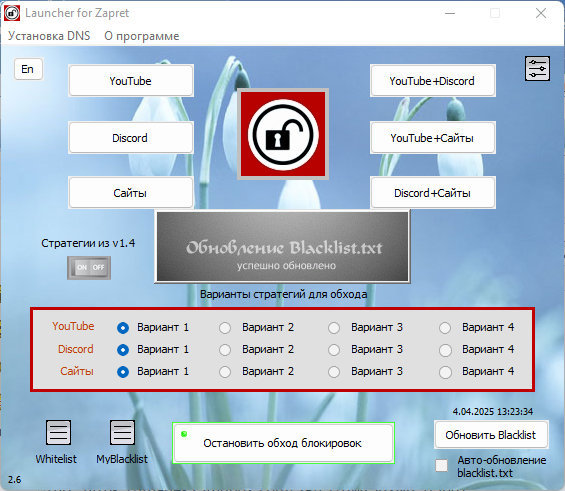Choose the YouTube+Discord preset button
The image size is (565, 491).
coord(433,81)
